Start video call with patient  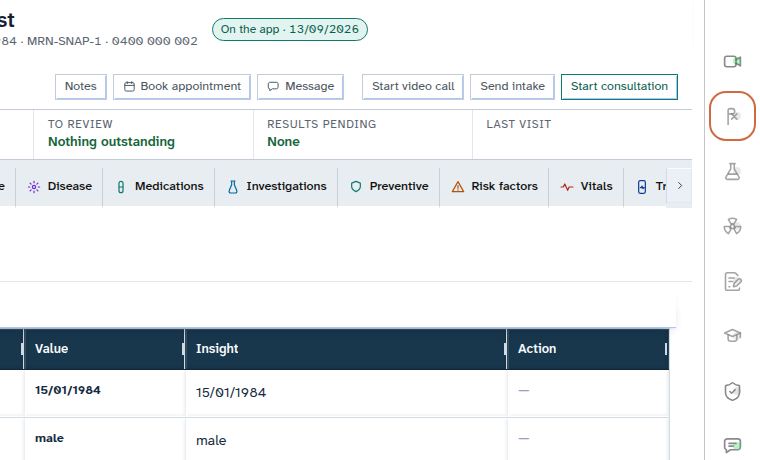pos(413,87)
